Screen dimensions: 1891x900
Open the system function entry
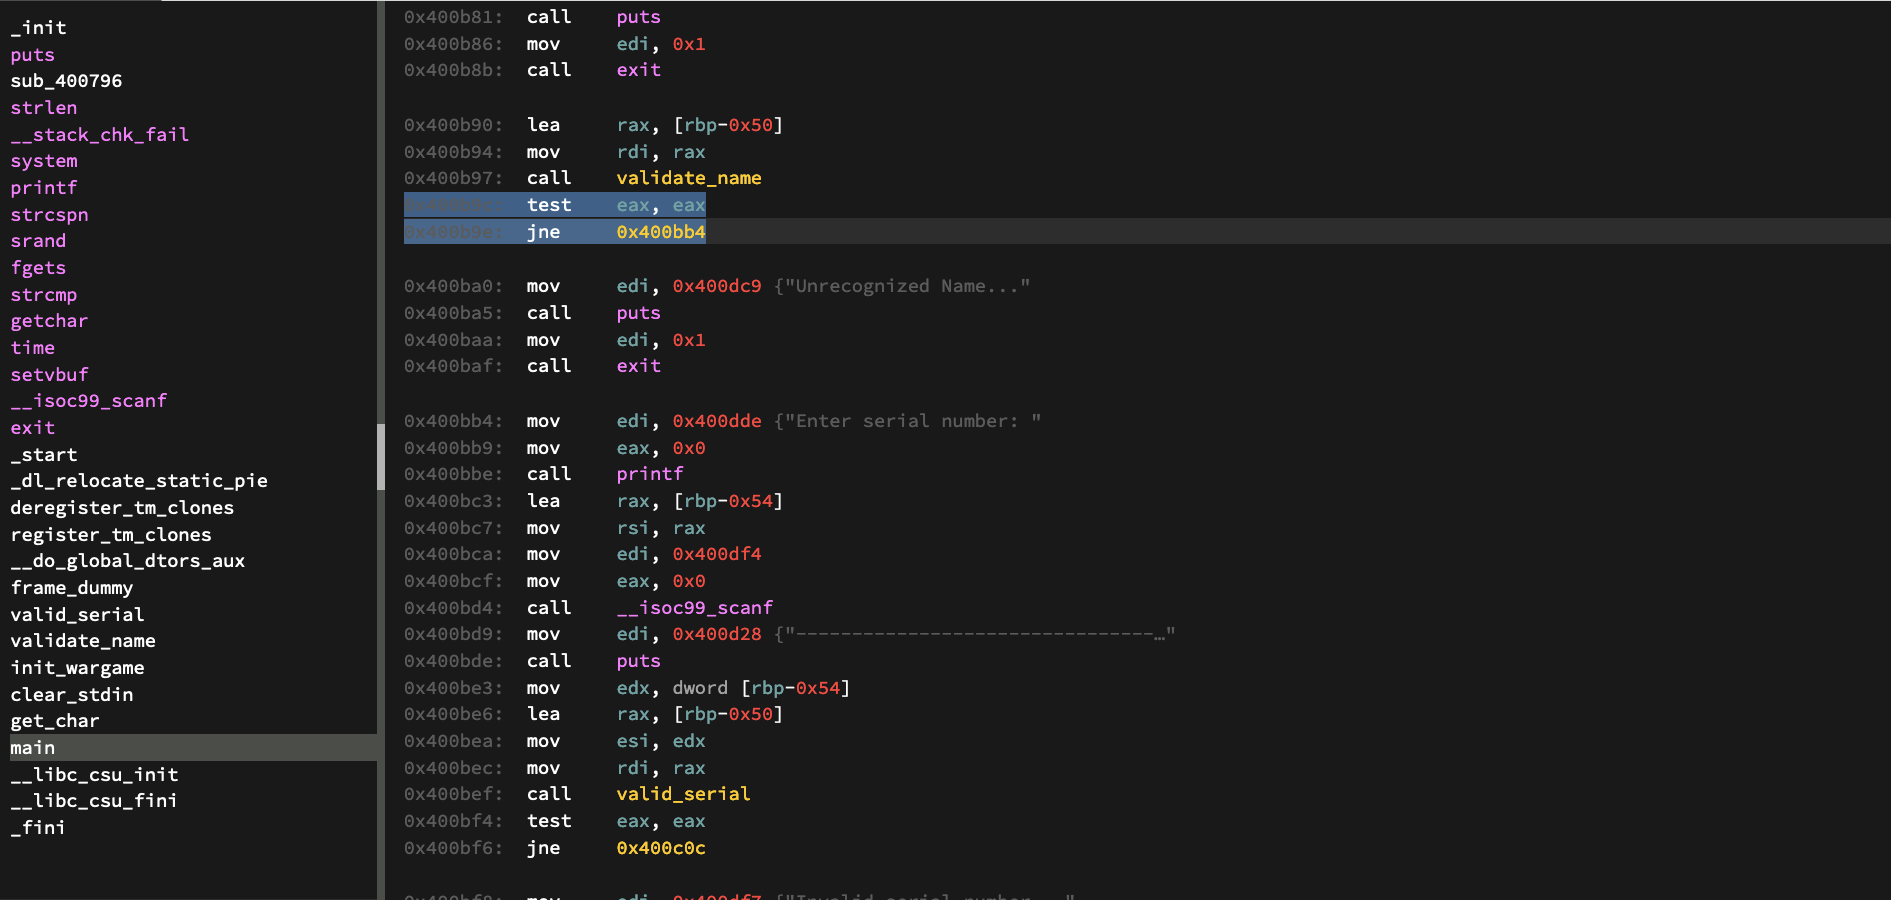click(43, 161)
